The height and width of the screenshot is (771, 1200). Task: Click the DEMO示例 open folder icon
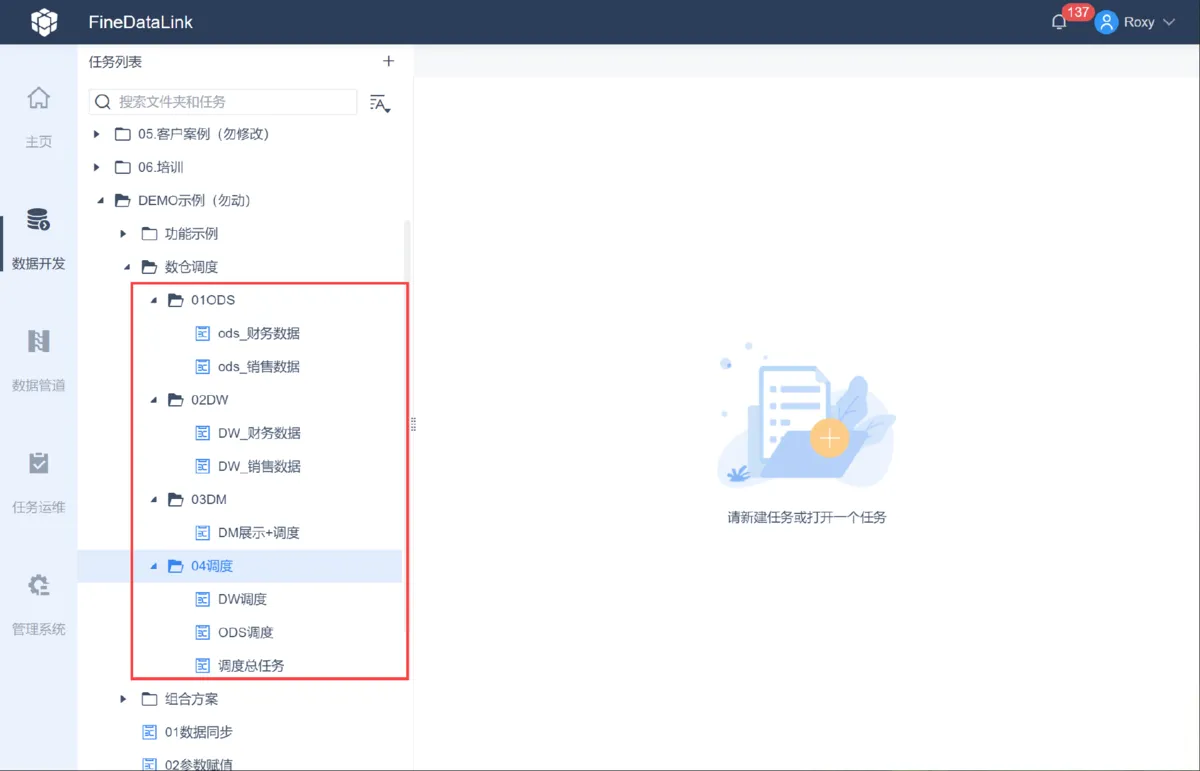pyautogui.click(x=123, y=201)
